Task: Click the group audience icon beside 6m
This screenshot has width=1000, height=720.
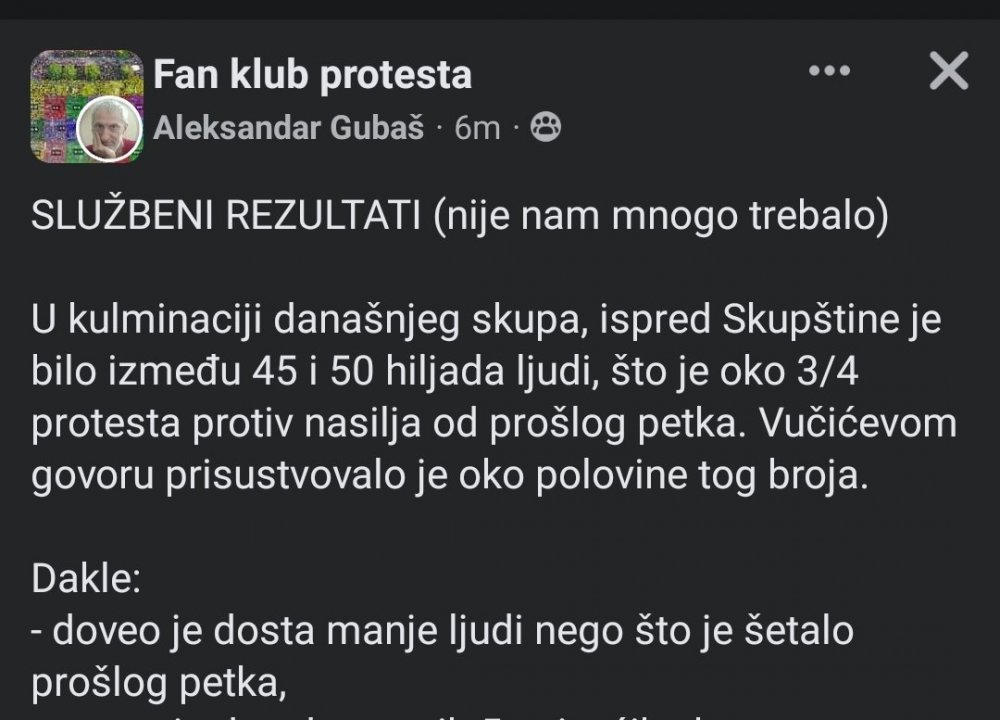Action: pos(545,128)
